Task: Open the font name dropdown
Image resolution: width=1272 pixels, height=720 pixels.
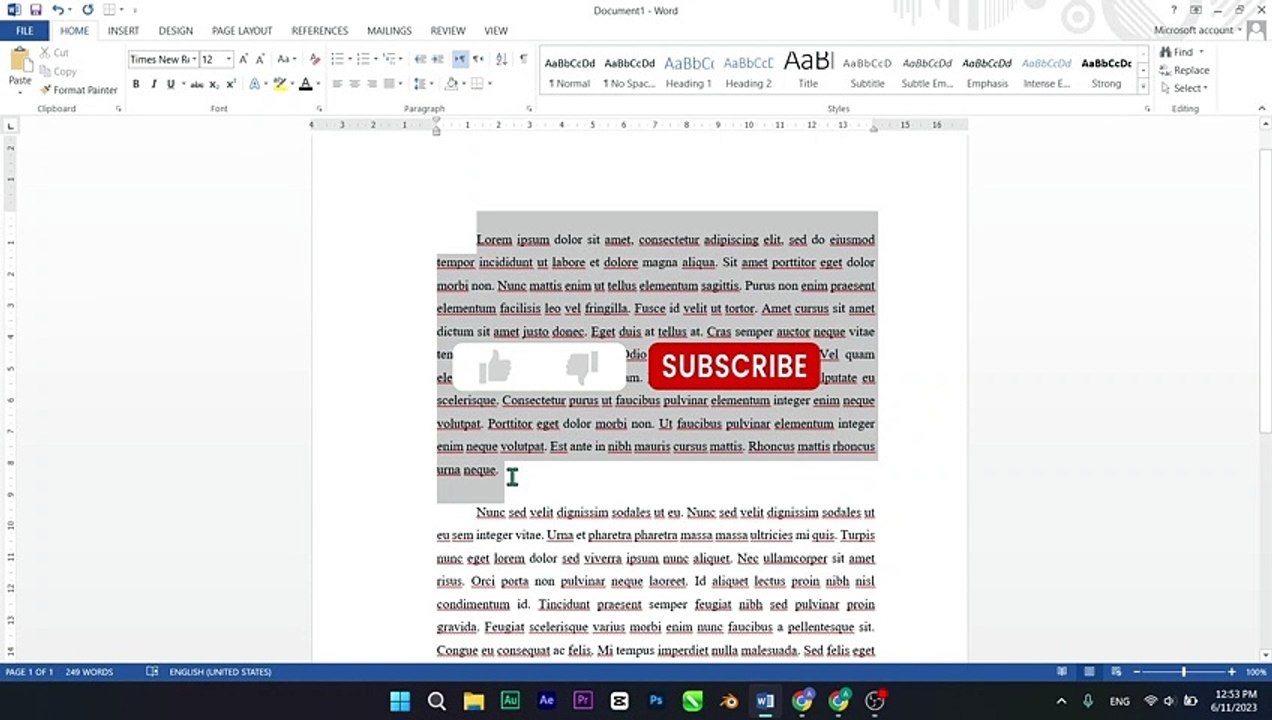Action: tap(161, 59)
